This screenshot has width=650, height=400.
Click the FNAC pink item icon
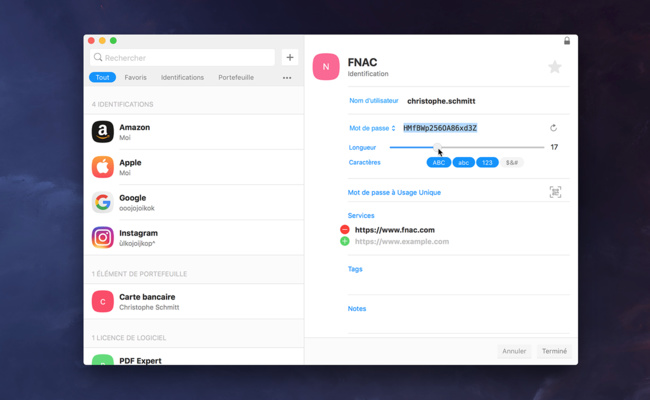coord(326,67)
